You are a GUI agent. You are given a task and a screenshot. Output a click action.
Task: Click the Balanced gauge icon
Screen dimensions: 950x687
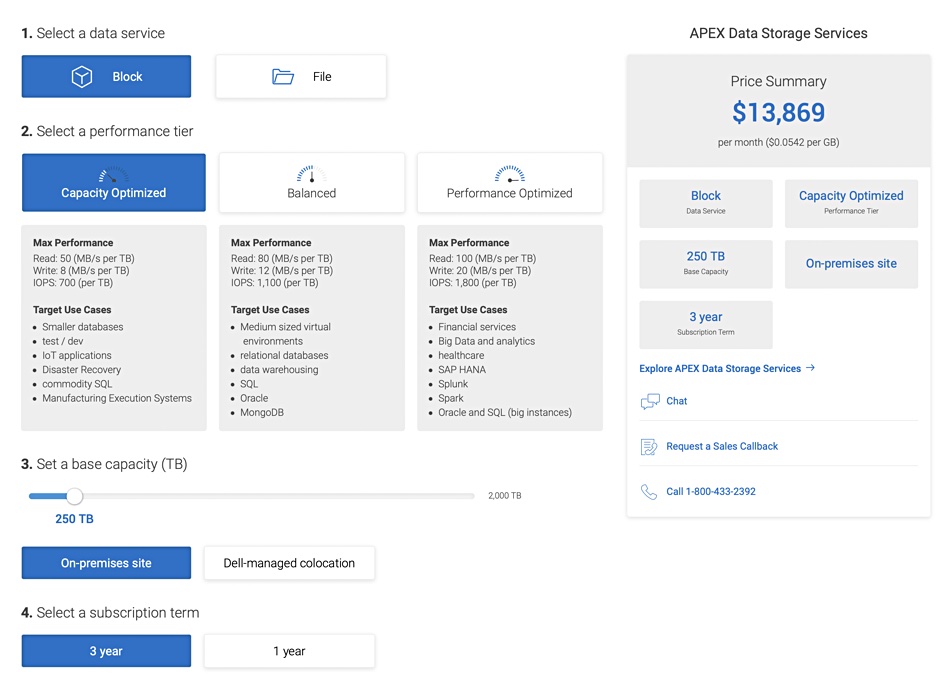point(311,174)
